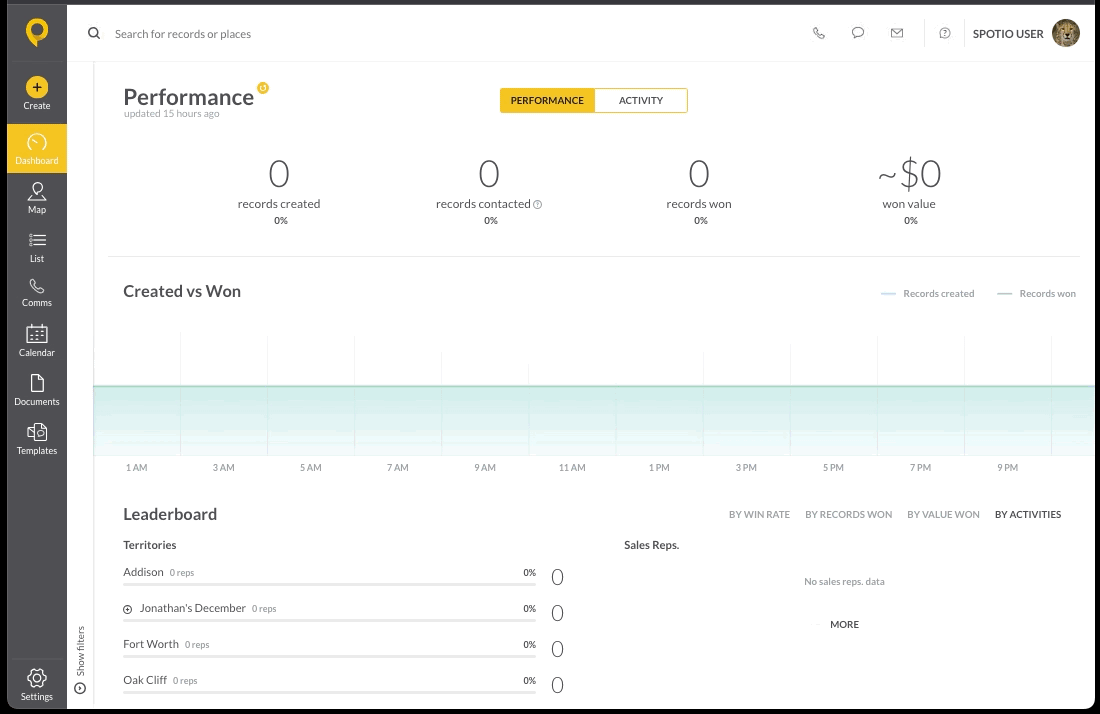This screenshot has height=714, width=1100.
Task: Expand Jonathan's December territory
Action: tap(128, 609)
